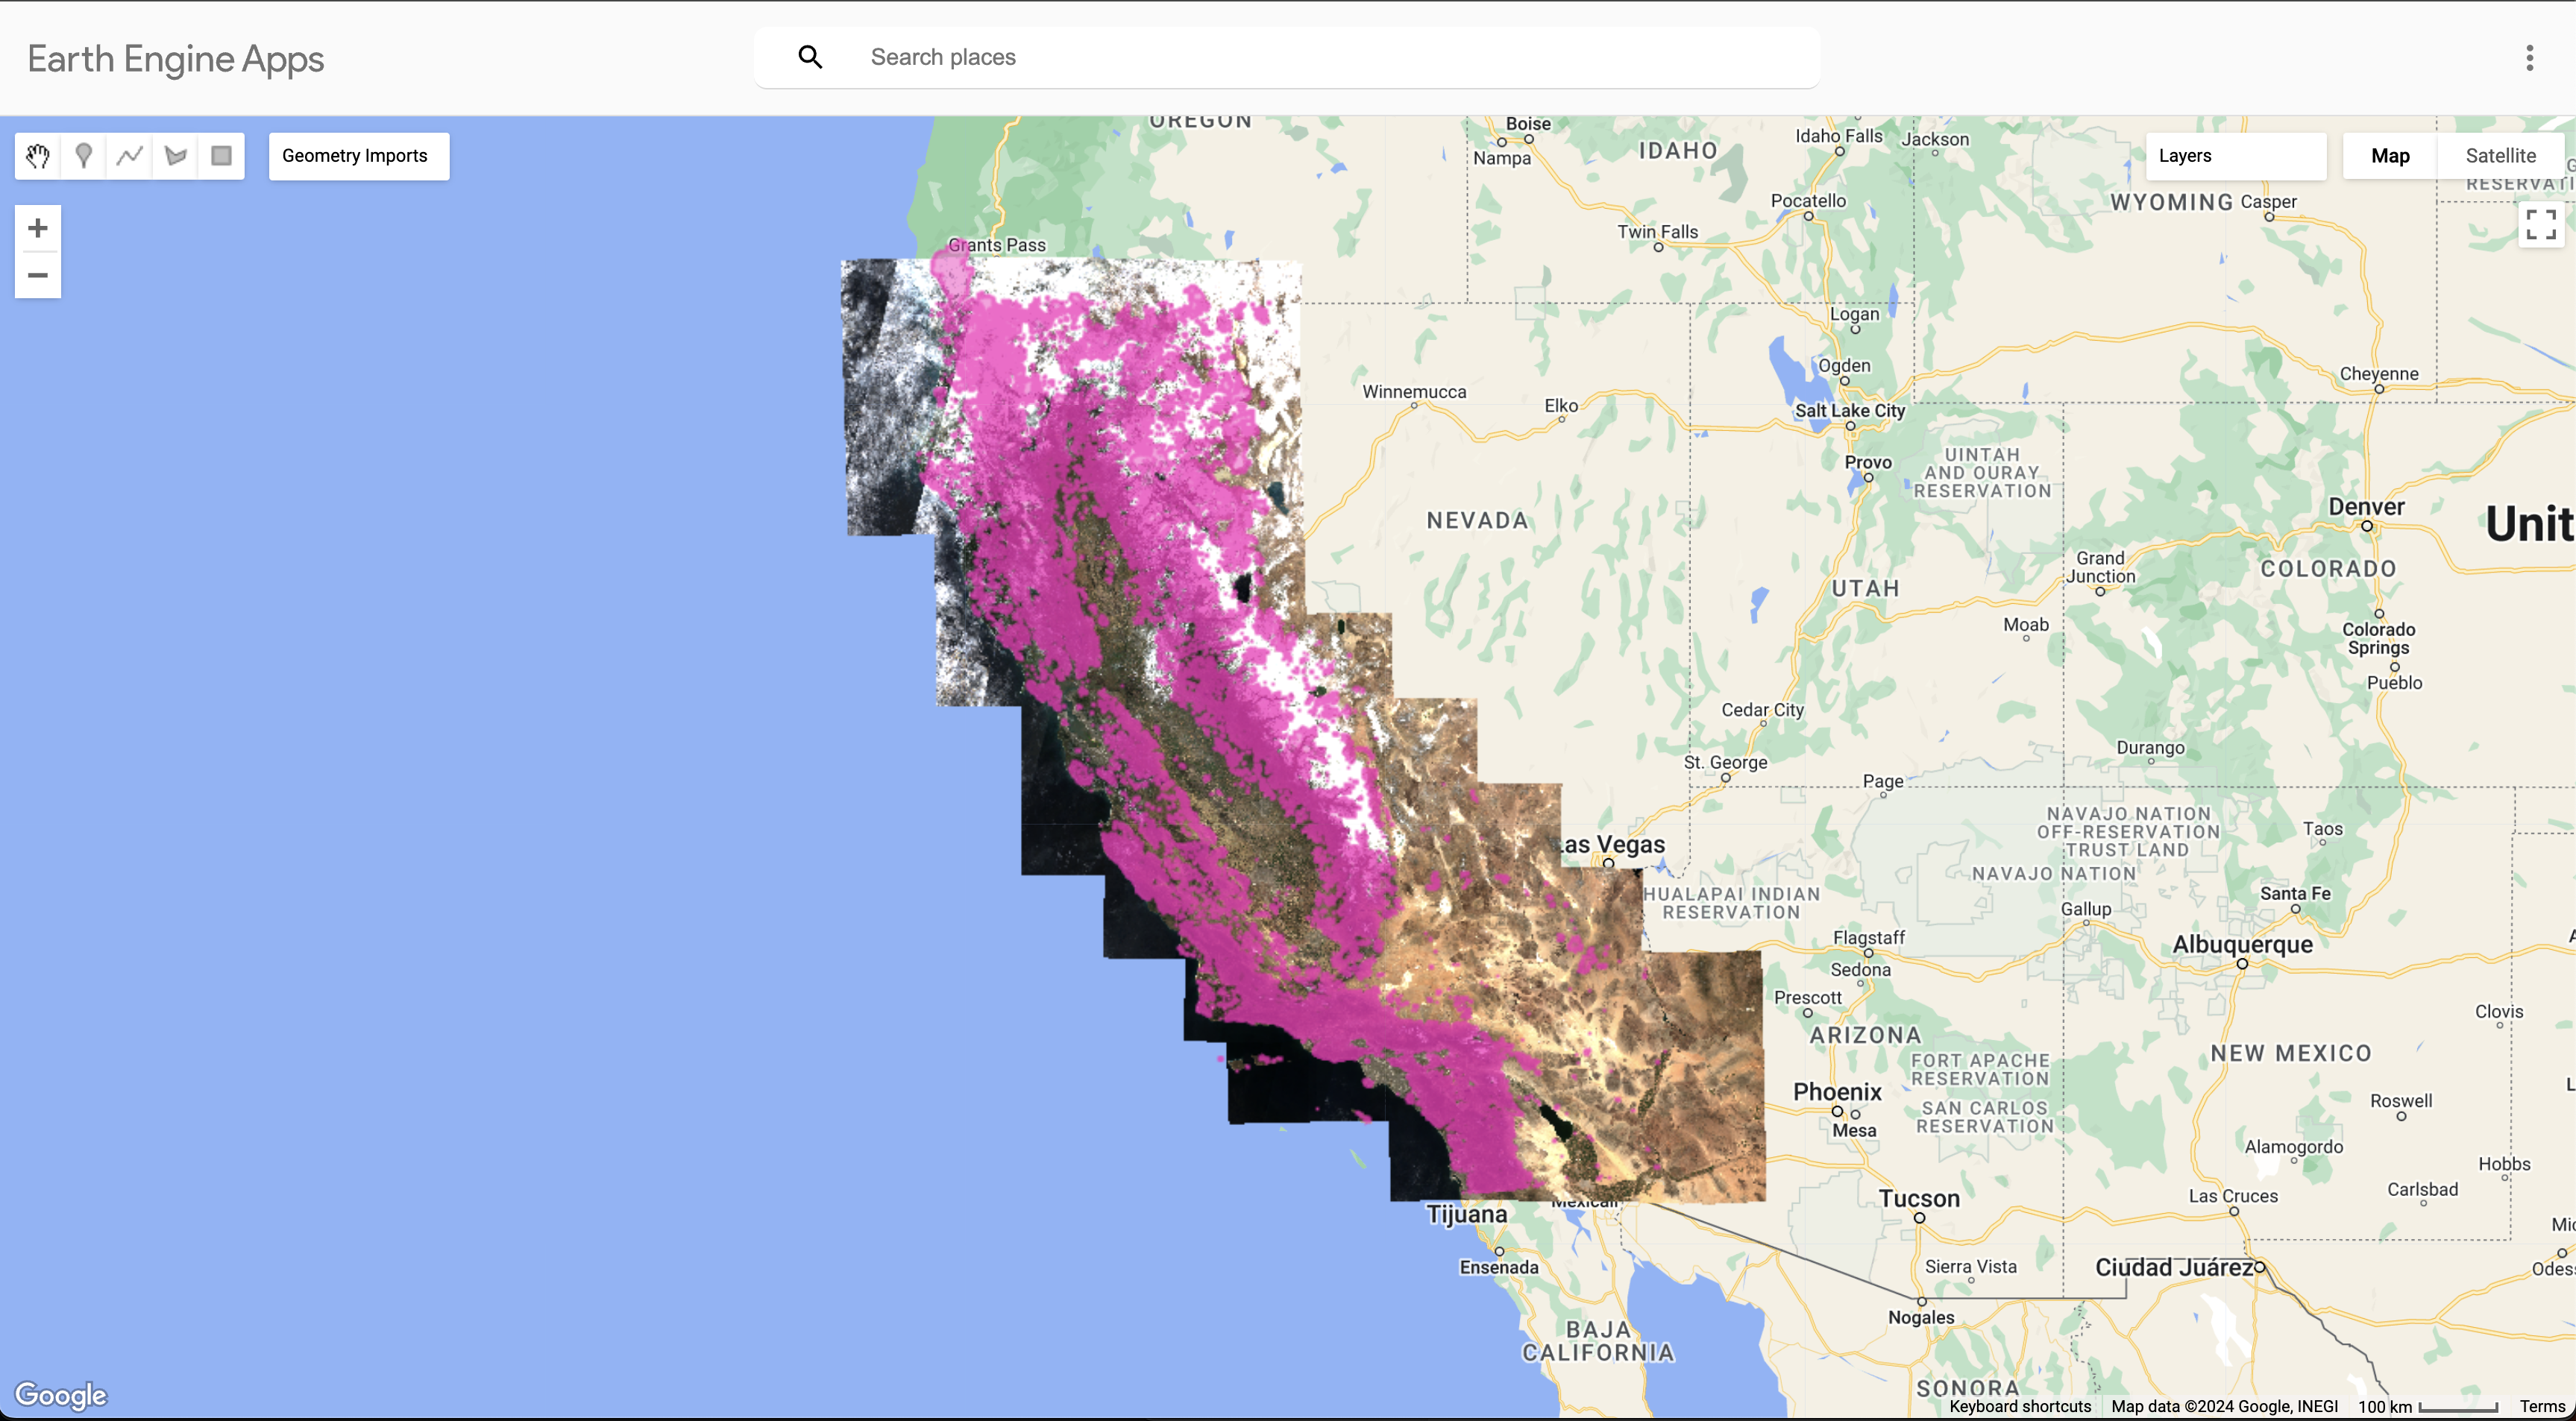Click the NEVADA state label
This screenshot has width=2576, height=1421.
pos(1478,520)
